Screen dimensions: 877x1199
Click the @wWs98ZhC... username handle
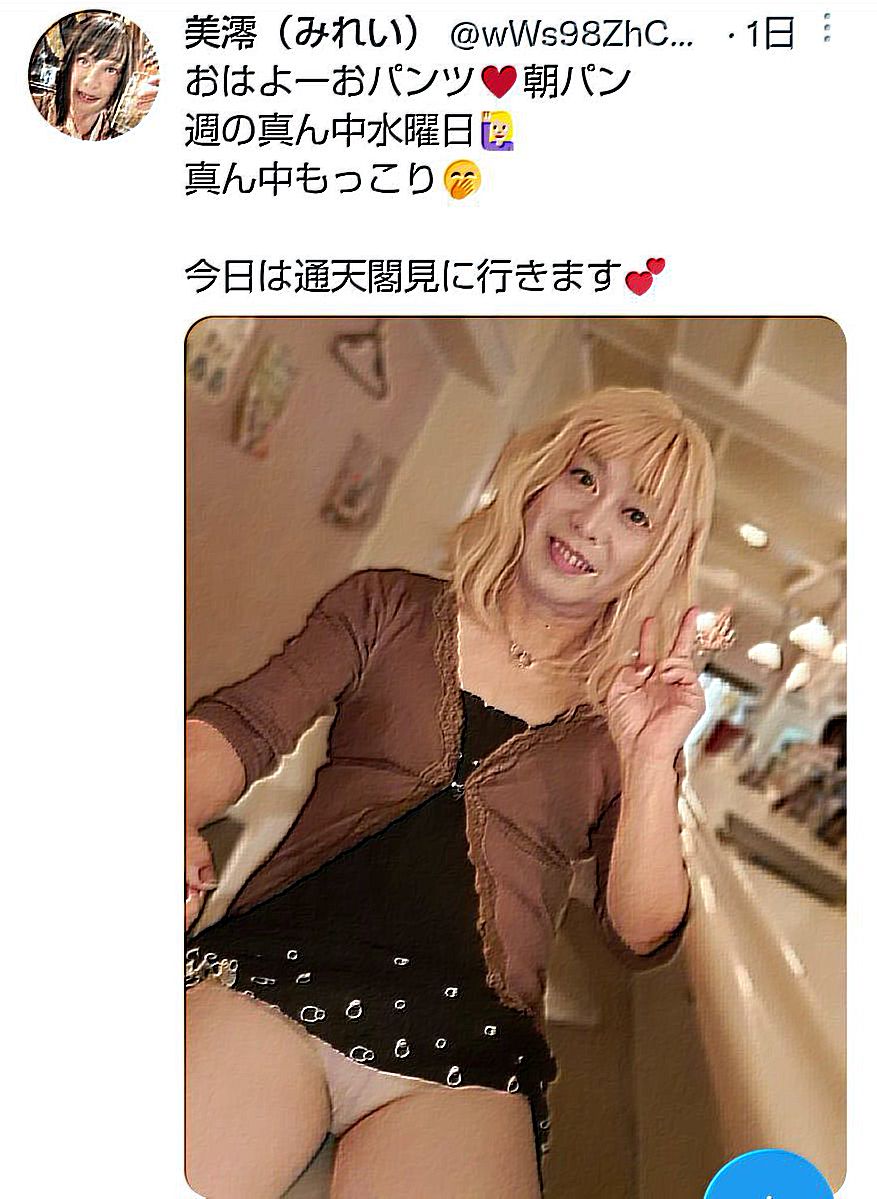(x=572, y=34)
